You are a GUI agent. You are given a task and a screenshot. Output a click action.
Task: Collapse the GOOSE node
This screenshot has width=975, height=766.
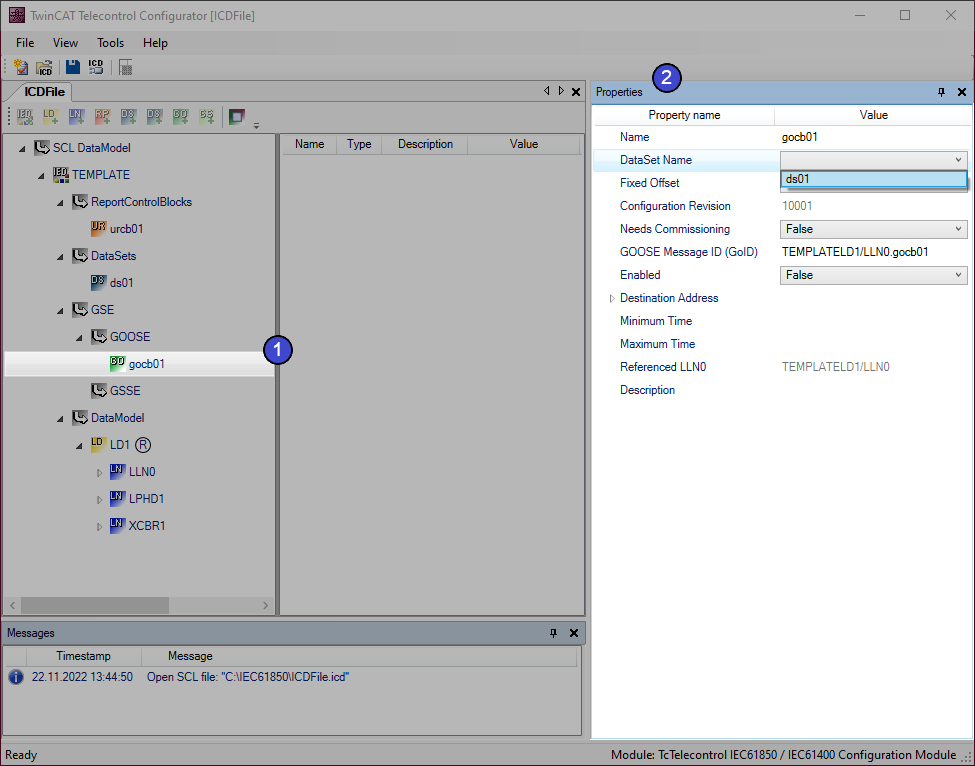coord(80,338)
